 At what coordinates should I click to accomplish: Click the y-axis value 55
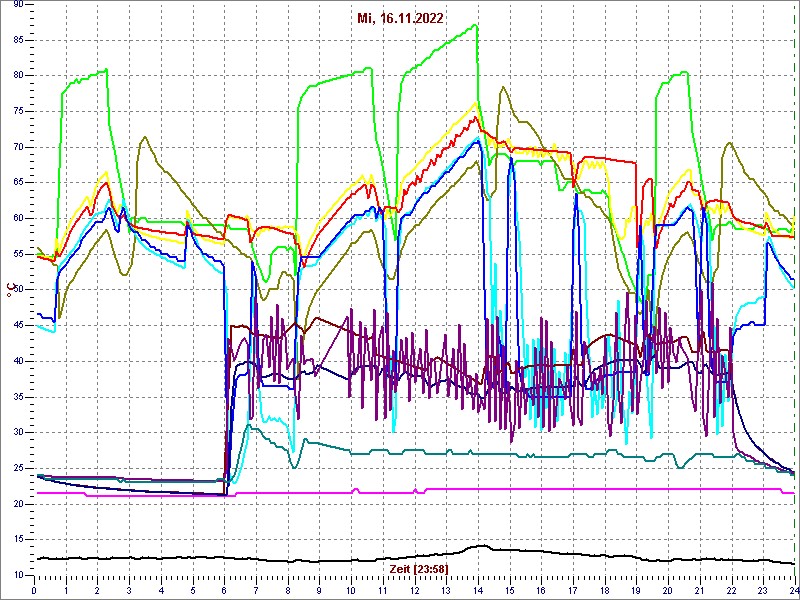[x=17, y=254]
